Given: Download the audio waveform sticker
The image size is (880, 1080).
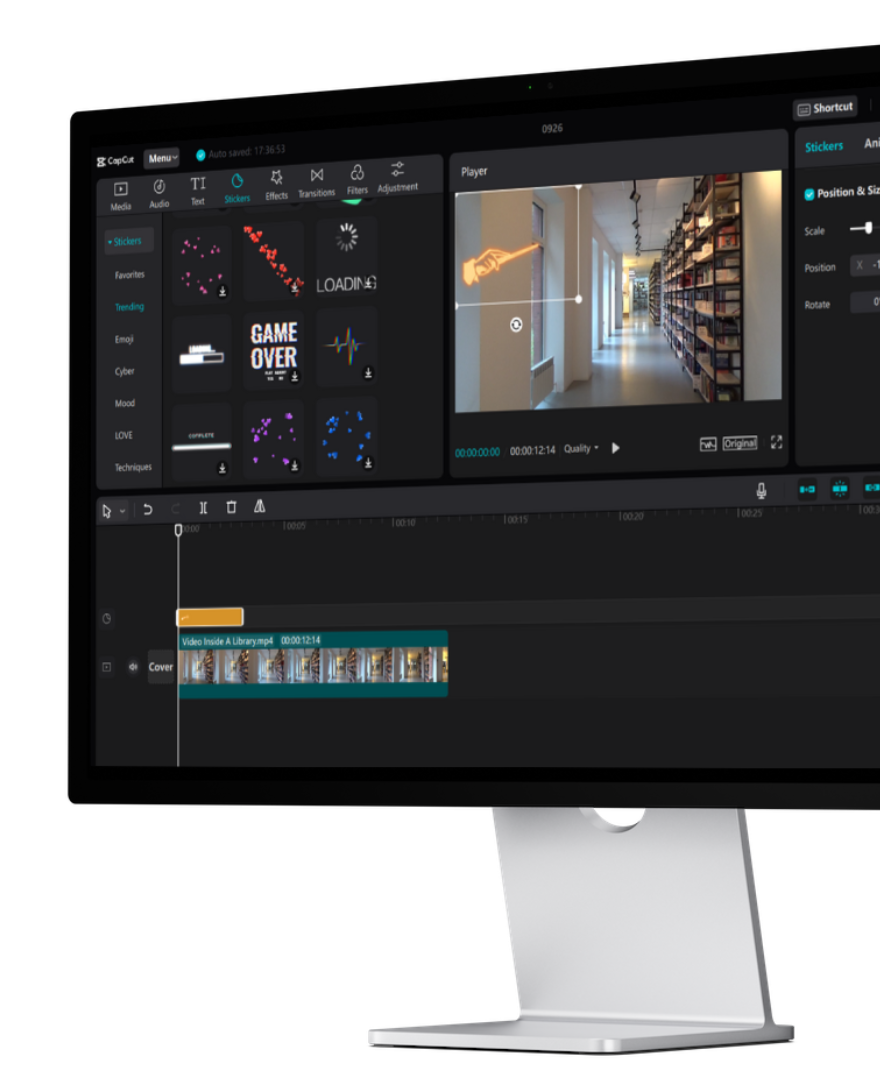Looking at the screenshot, I should click(368, 373).
